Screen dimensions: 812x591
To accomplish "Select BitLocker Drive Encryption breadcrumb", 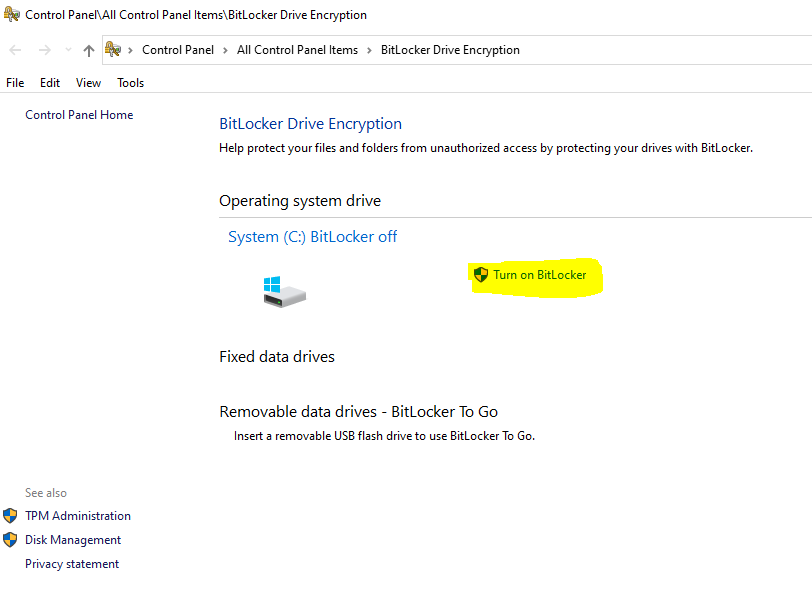I will pos(450,50).
